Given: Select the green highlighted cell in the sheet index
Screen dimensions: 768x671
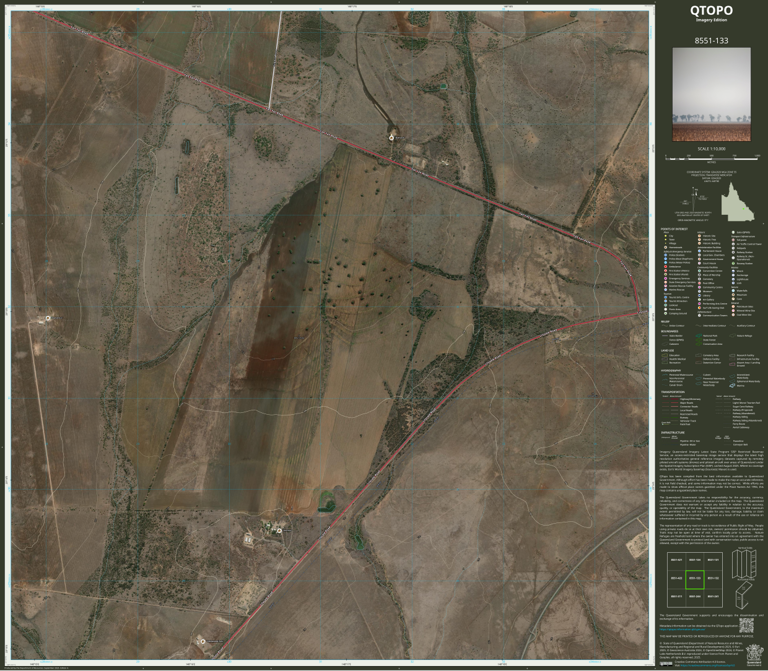Looking at the screenshot, I should 695,580.
